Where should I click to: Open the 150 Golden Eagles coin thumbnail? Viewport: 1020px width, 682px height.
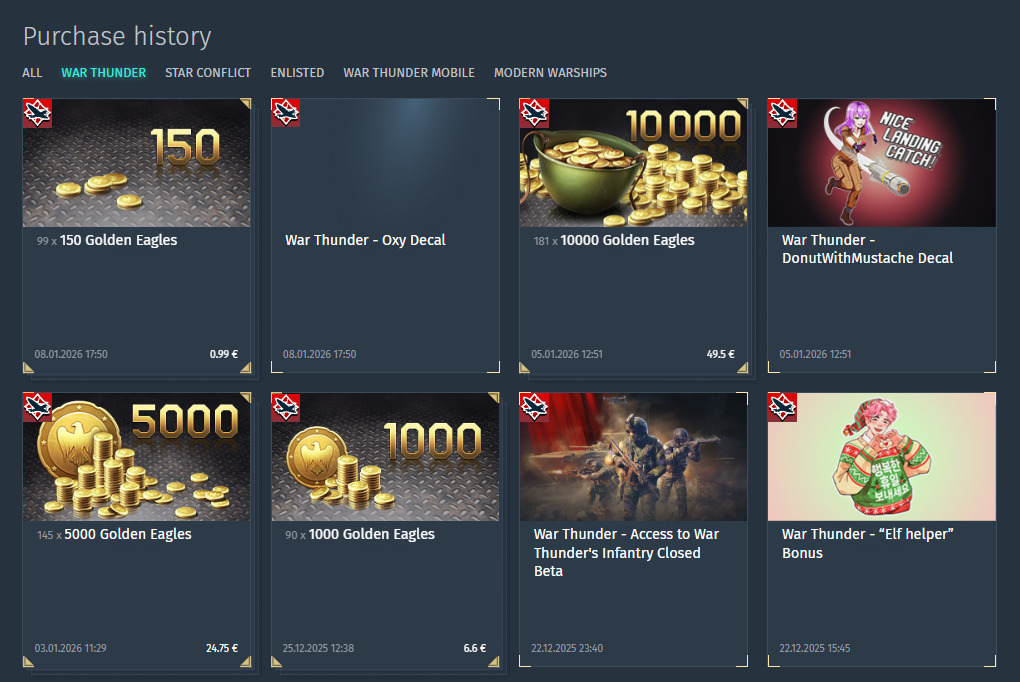[x=137, y=163]
